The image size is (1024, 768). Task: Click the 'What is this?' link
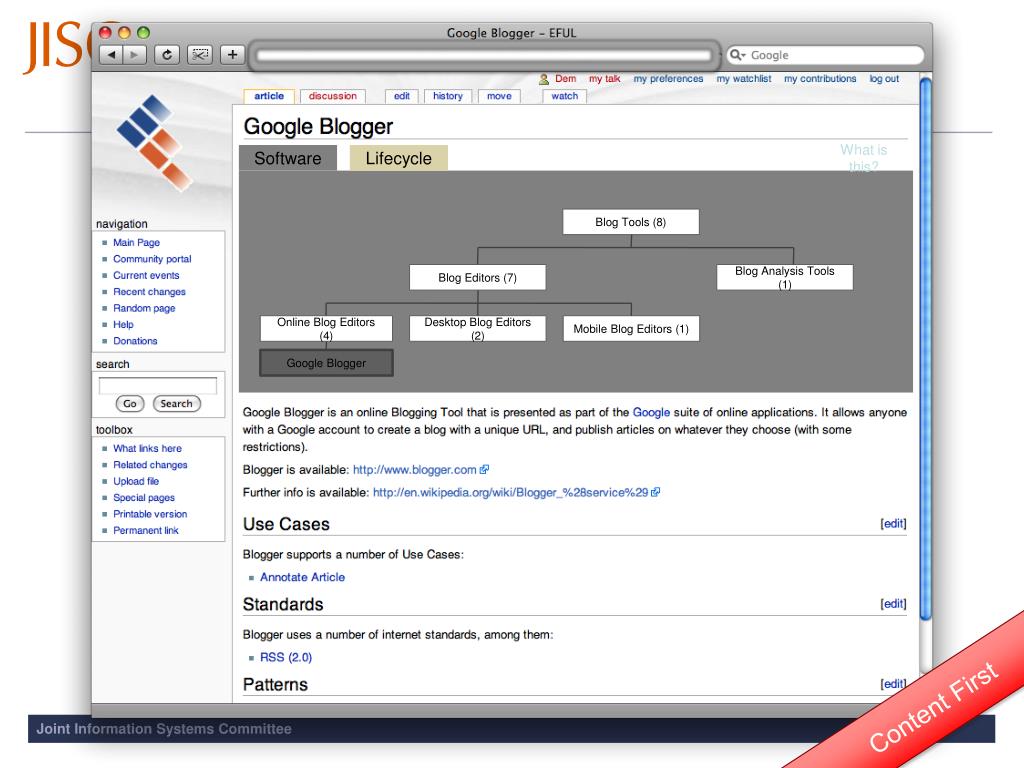click(863, 157)
